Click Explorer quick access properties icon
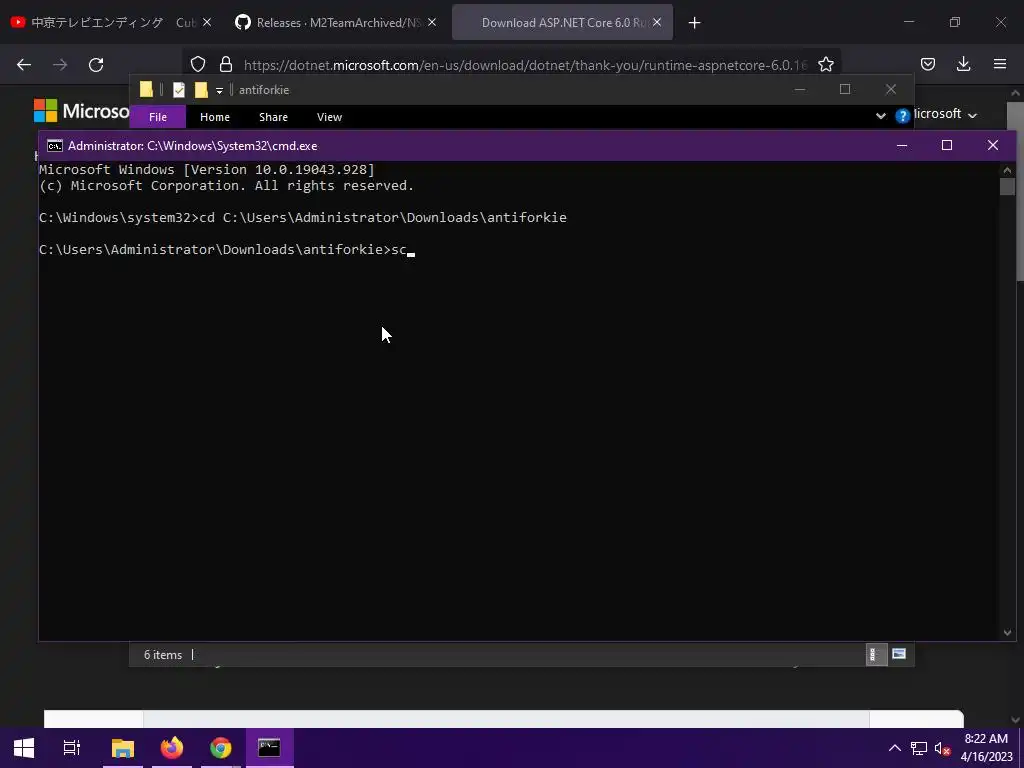This screenshot has width=1024, height=768. coord(178,89)
